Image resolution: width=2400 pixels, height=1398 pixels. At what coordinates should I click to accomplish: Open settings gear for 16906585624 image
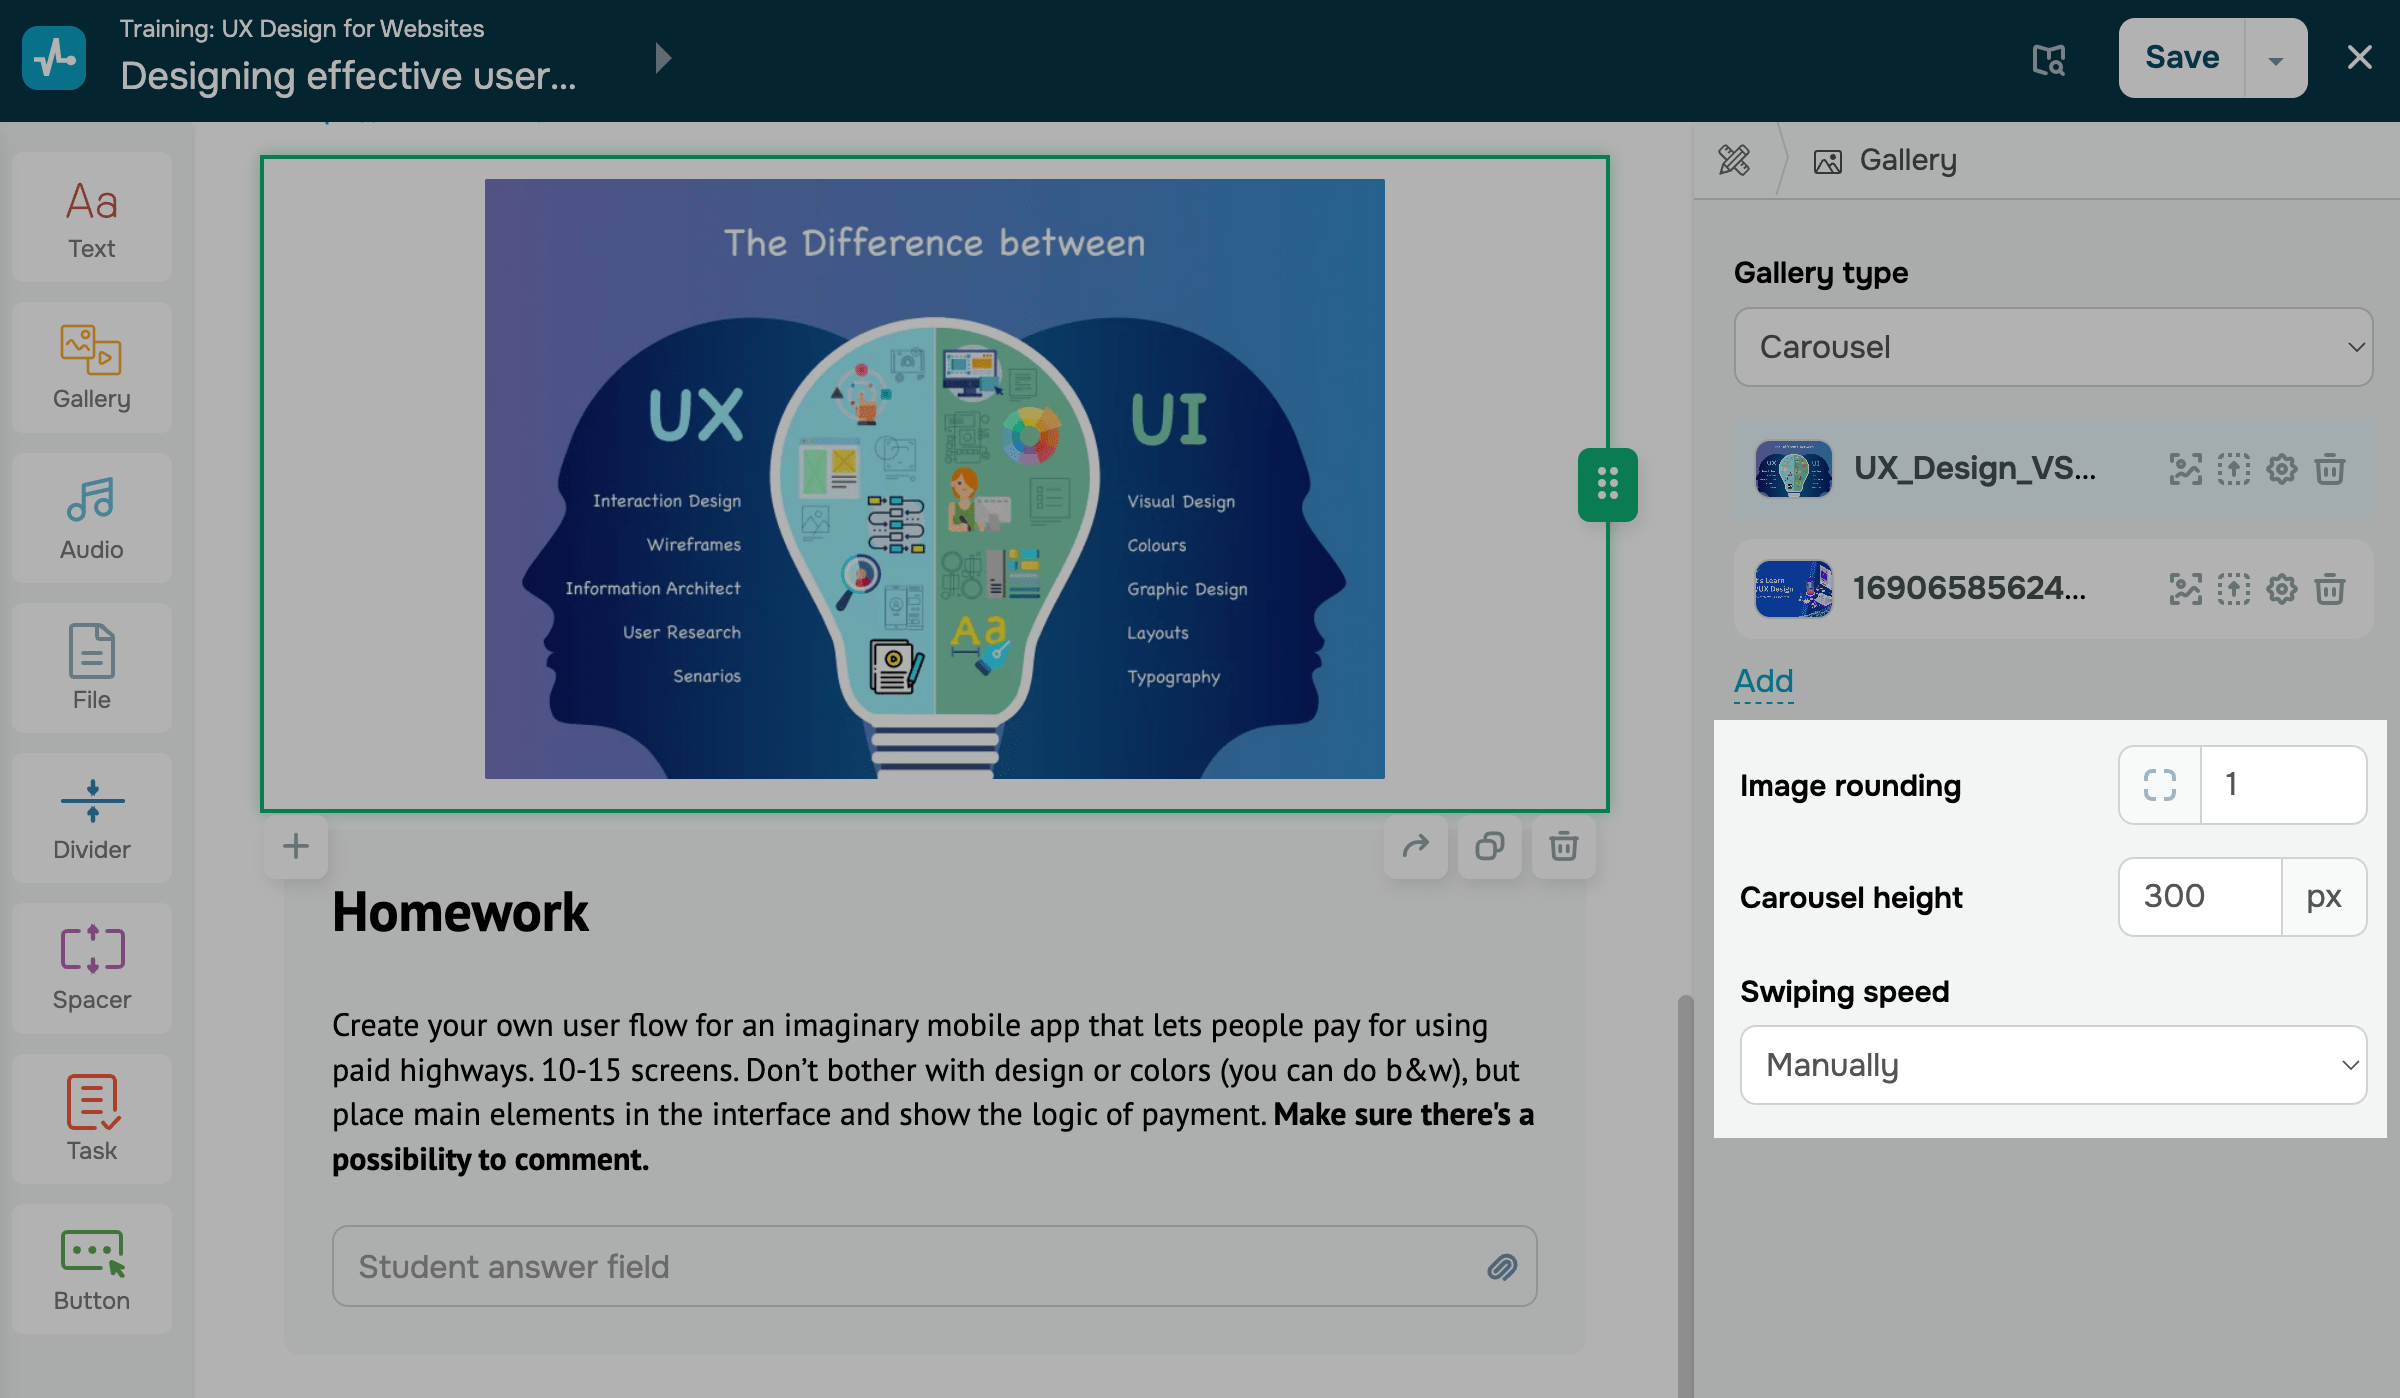click(2281, 589)
